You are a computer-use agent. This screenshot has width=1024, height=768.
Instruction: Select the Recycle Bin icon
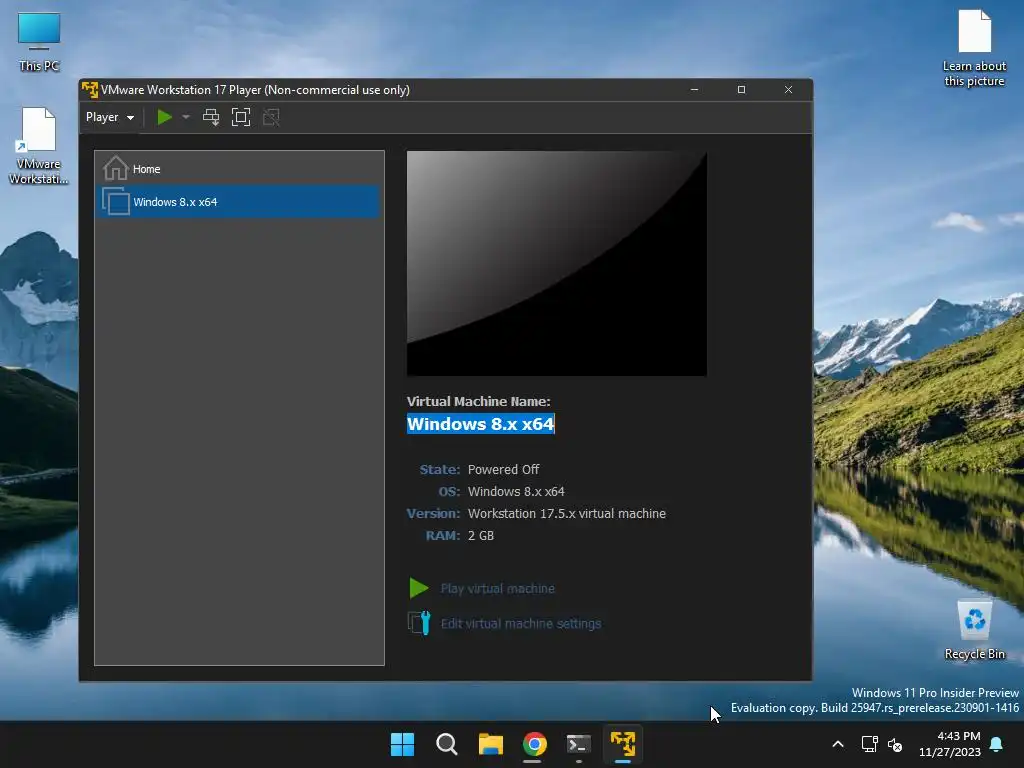click(974, 630)
